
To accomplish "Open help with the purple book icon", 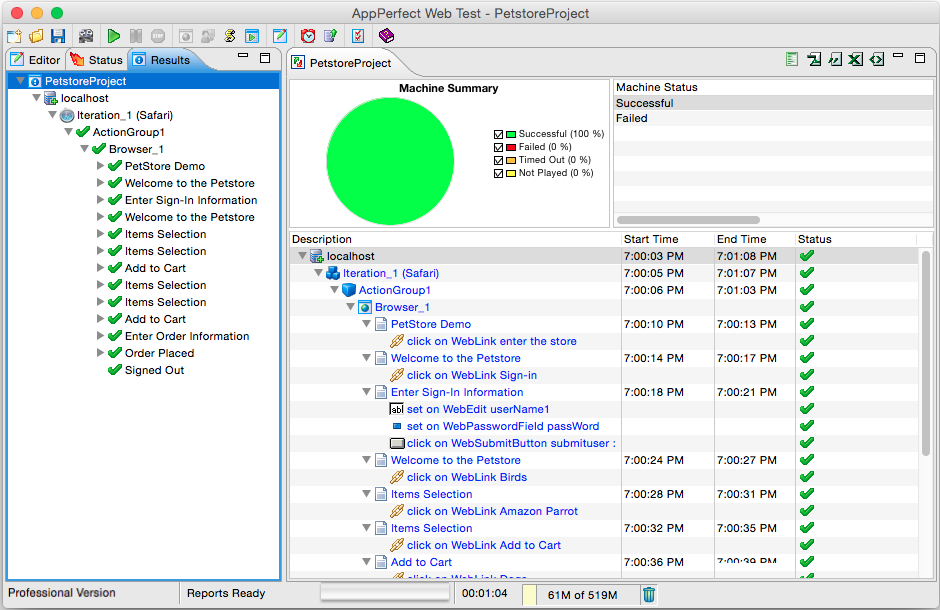I will pyautogui.click(x=387, y=36).
